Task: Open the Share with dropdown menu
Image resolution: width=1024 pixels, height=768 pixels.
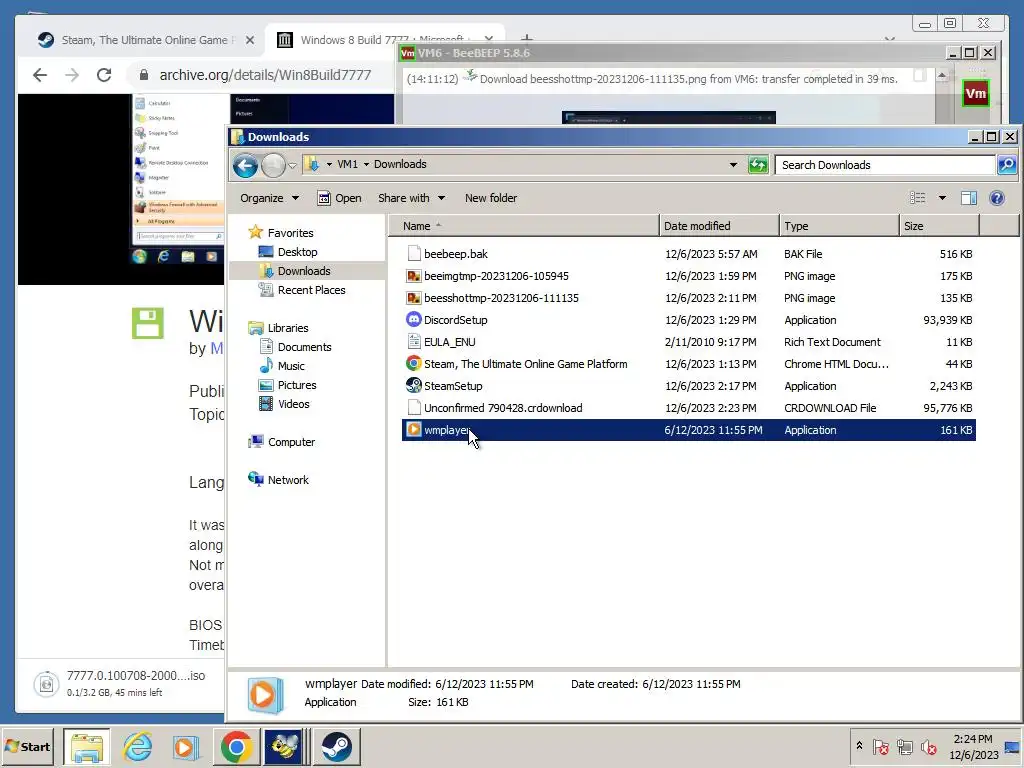Action: click(x=411, y=198)
